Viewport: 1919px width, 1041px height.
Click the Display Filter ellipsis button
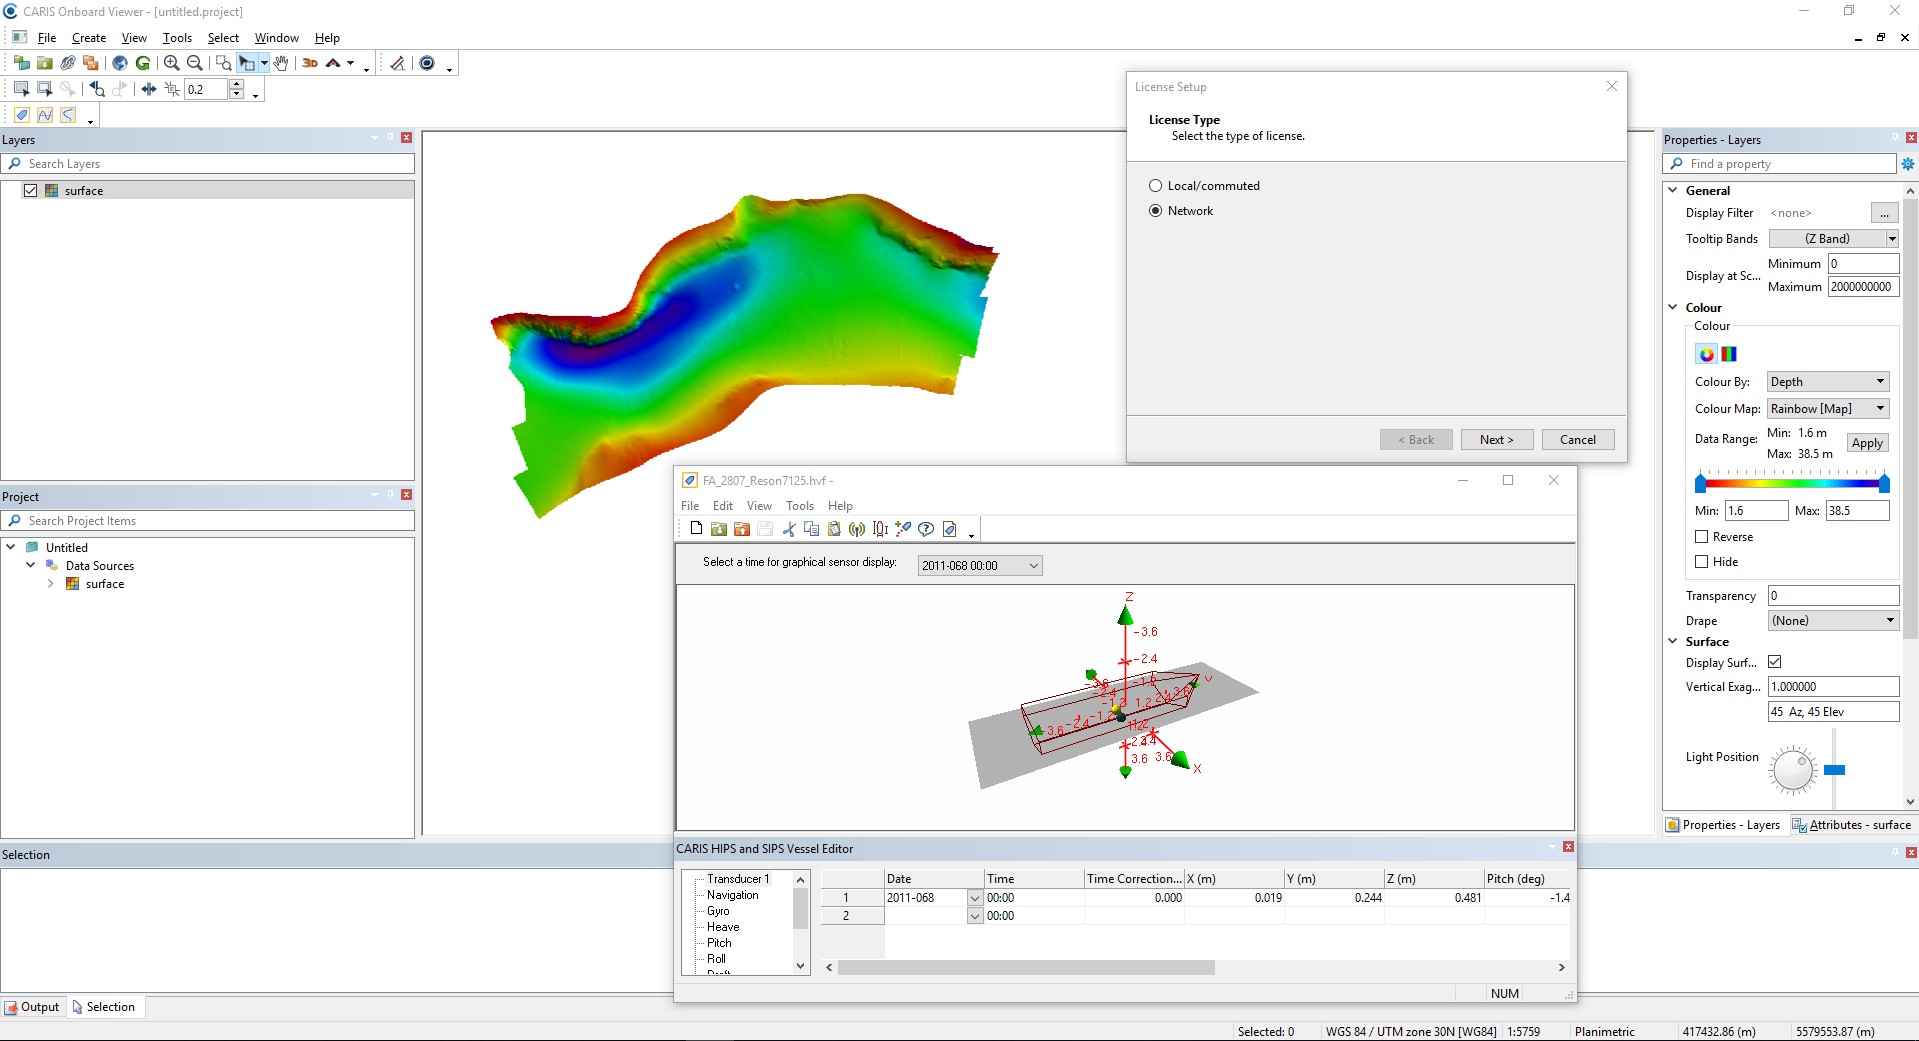(1884, 213)
